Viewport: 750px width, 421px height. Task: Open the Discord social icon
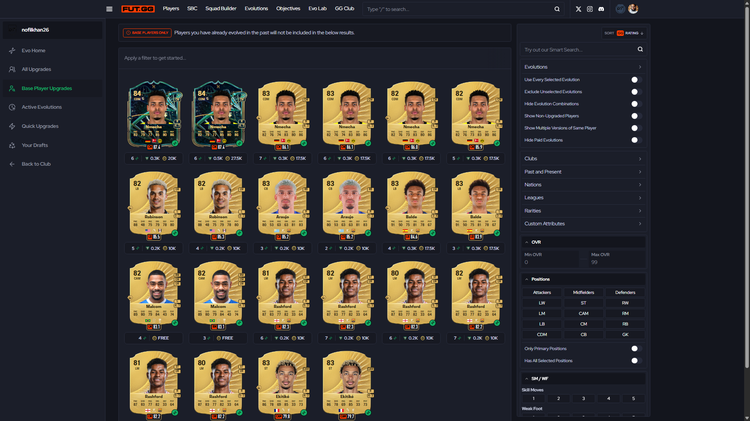pyautogui.click(x=601, y=9)
